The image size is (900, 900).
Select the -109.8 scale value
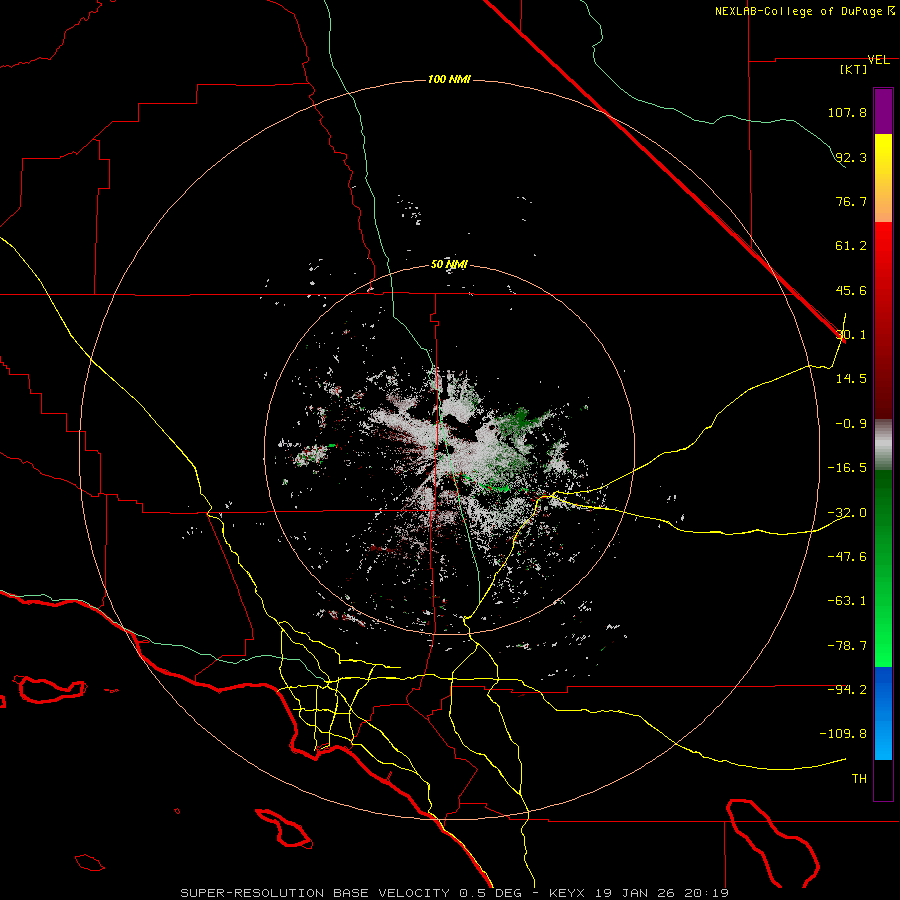coord(843,734)
